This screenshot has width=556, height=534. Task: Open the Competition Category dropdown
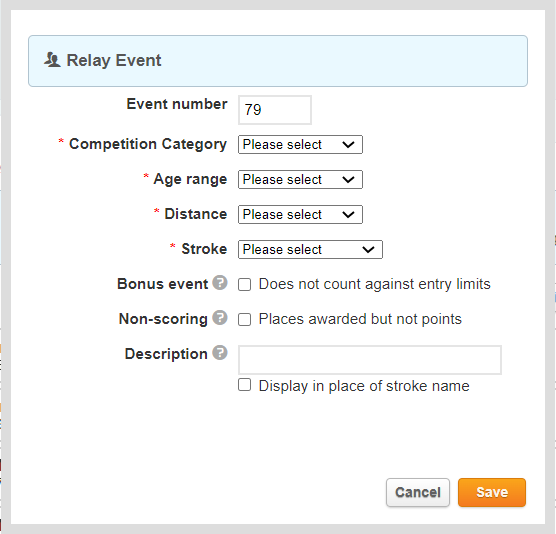[x=300, y=144]
